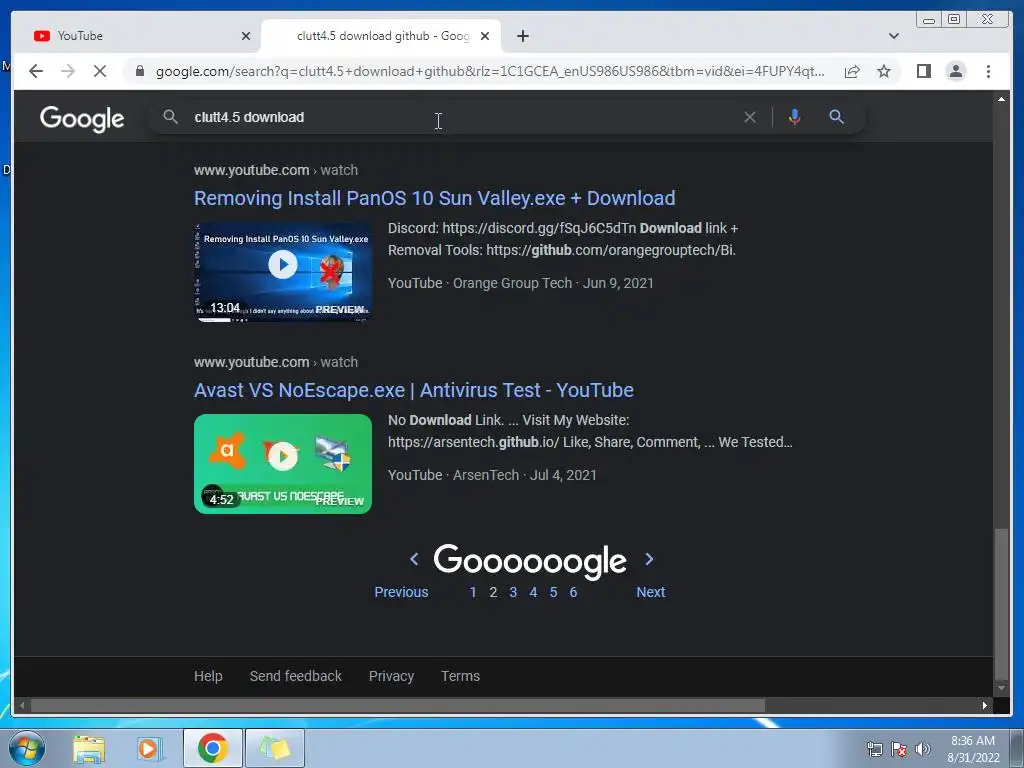The width and height of the screenshot is (1024, 768).
Task: Jump to results page 6
Action: pos(573,592)
